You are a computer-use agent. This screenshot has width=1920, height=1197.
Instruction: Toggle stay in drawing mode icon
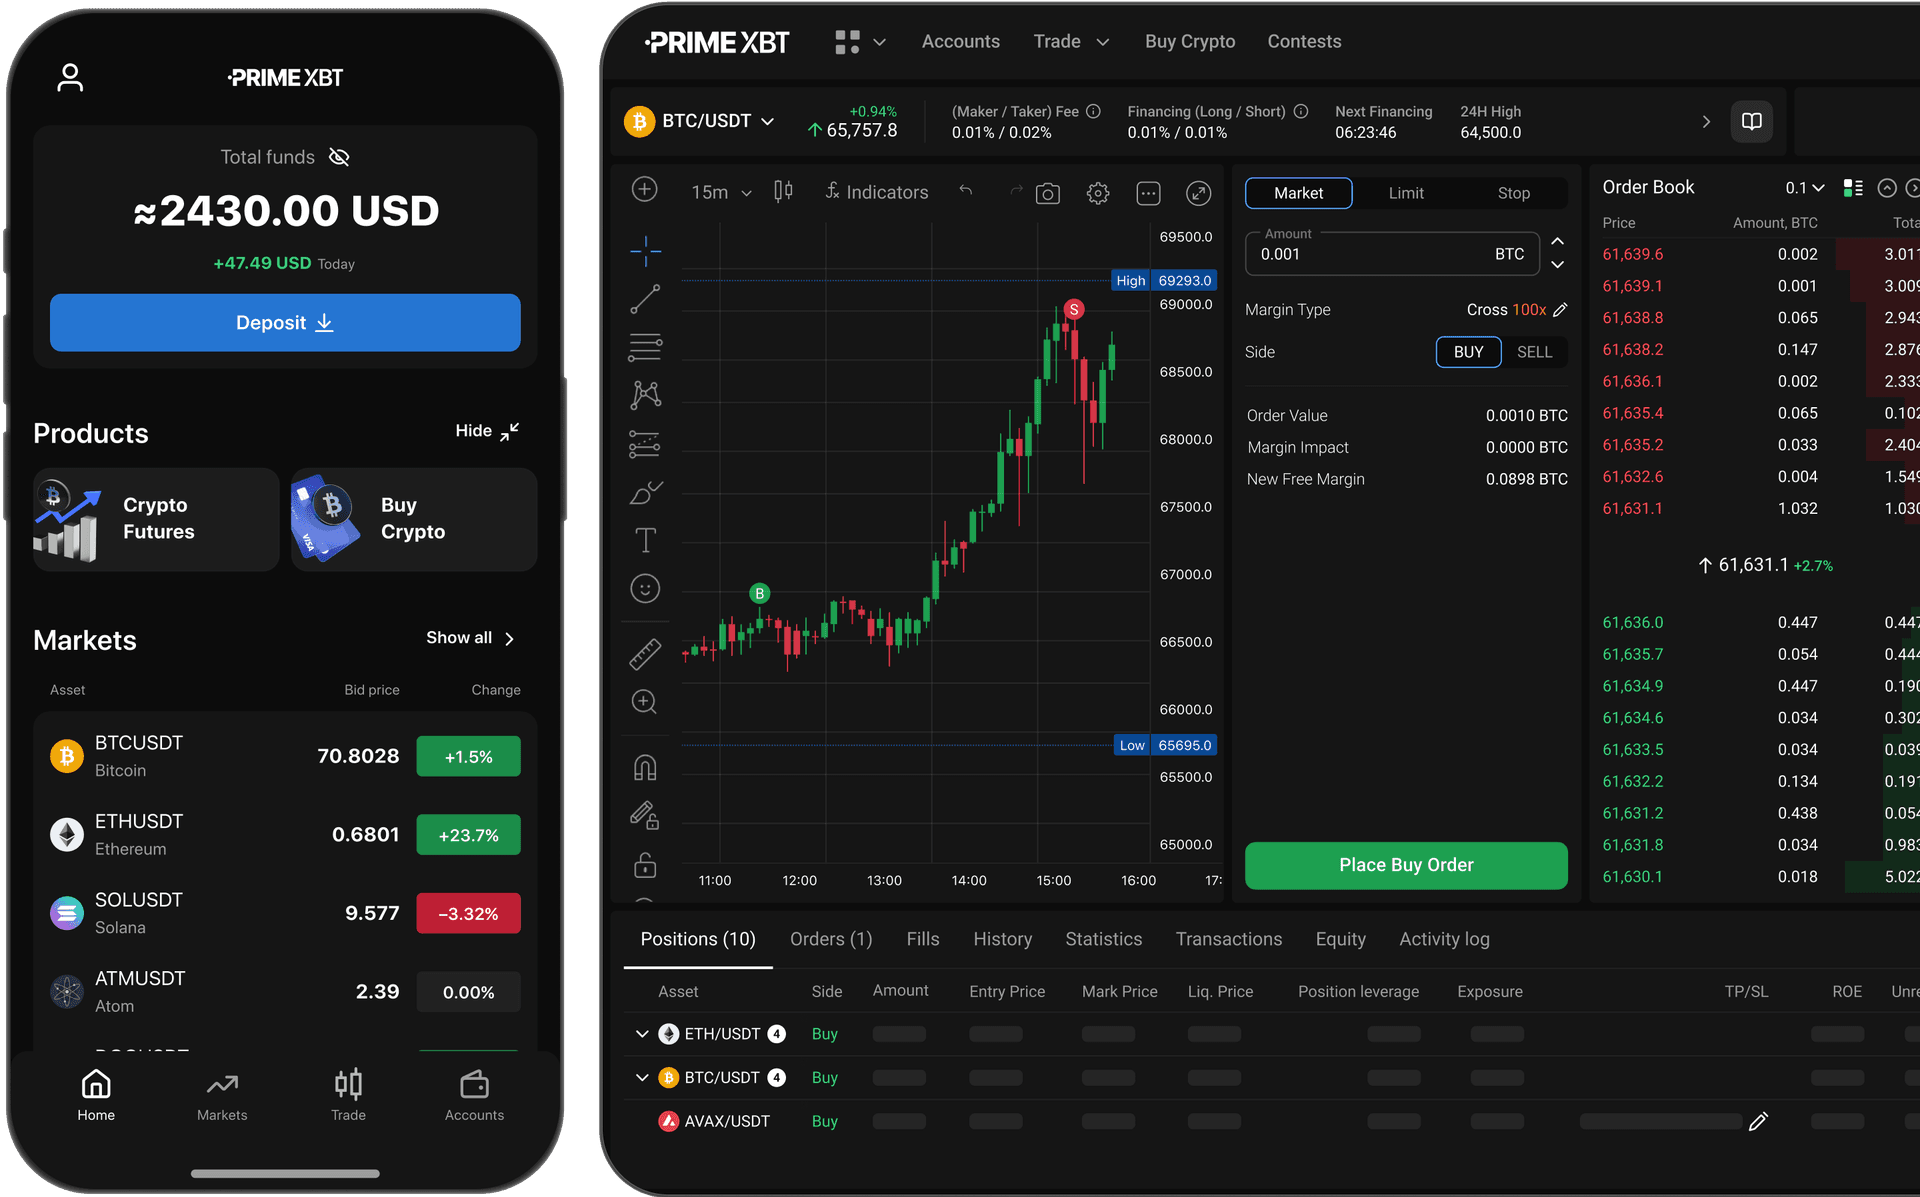coord(645,815)
